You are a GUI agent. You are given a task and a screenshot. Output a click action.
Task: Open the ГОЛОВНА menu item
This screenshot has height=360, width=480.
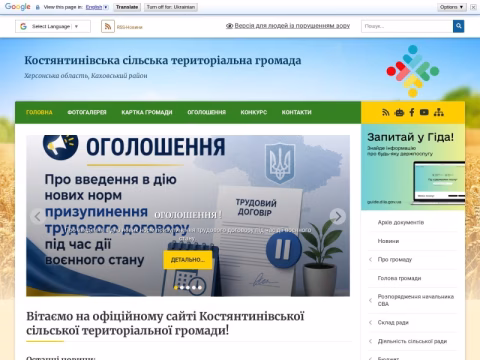coord(39,112)
